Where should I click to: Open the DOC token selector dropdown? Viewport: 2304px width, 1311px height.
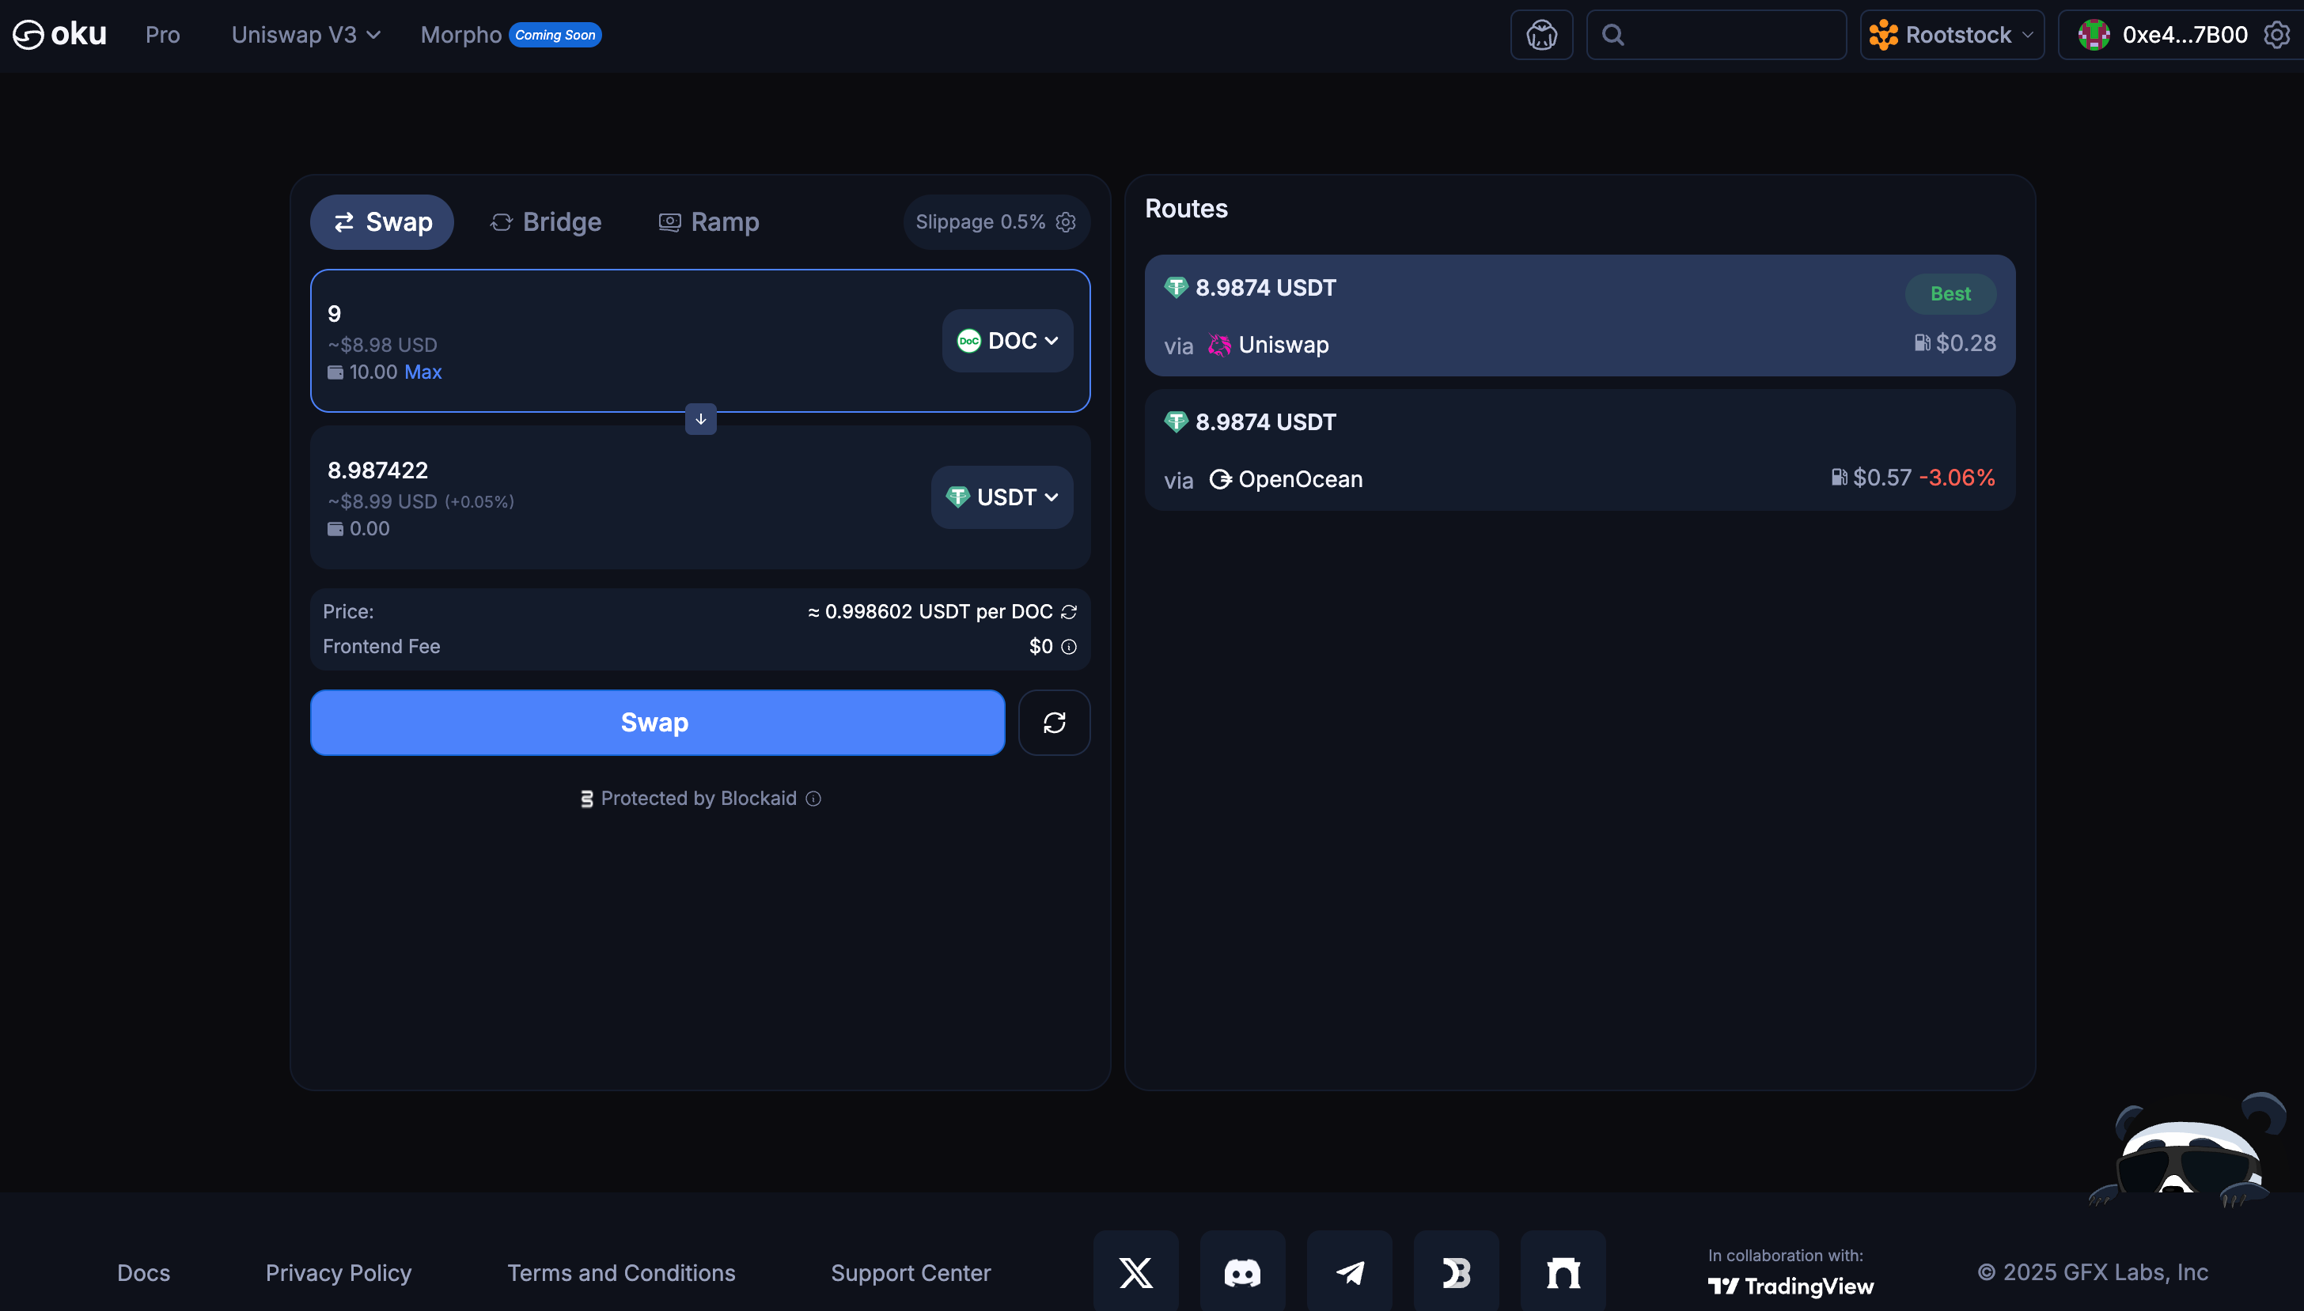(x=1007, y=341)
